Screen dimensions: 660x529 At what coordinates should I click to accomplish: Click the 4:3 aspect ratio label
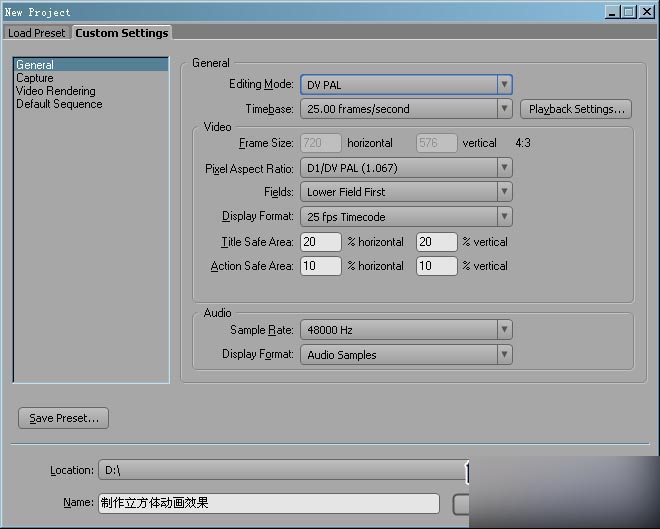pyautogui.click(x=523, y=143)
